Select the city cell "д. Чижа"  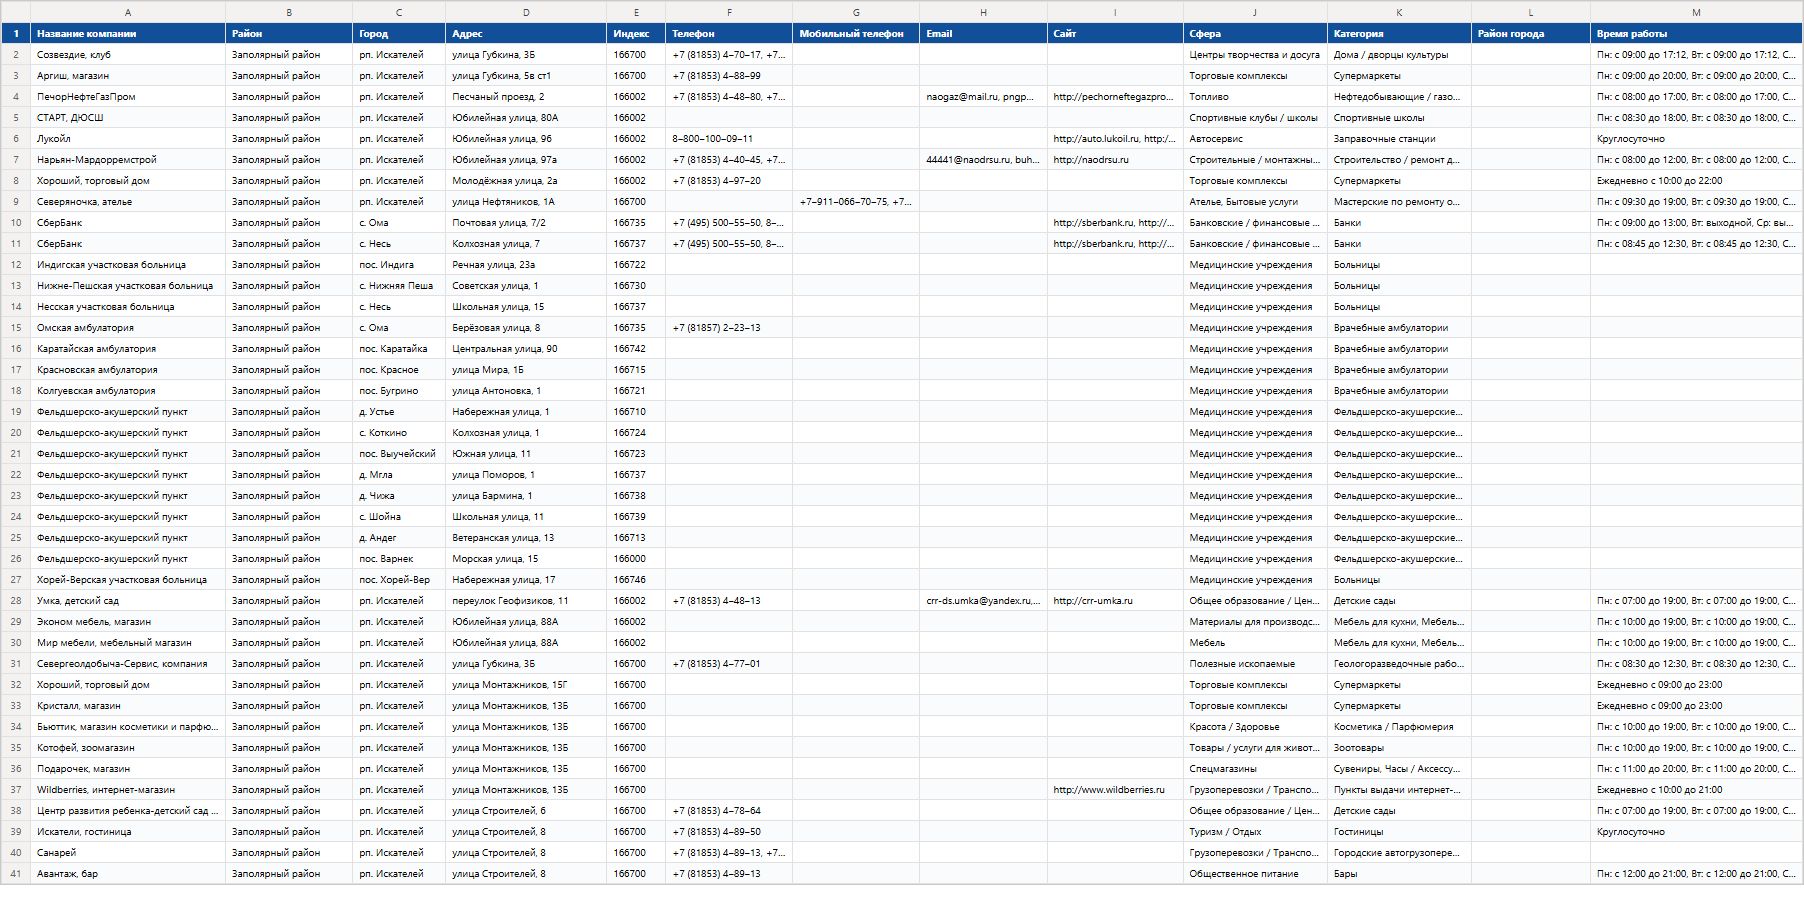point(399,496)
